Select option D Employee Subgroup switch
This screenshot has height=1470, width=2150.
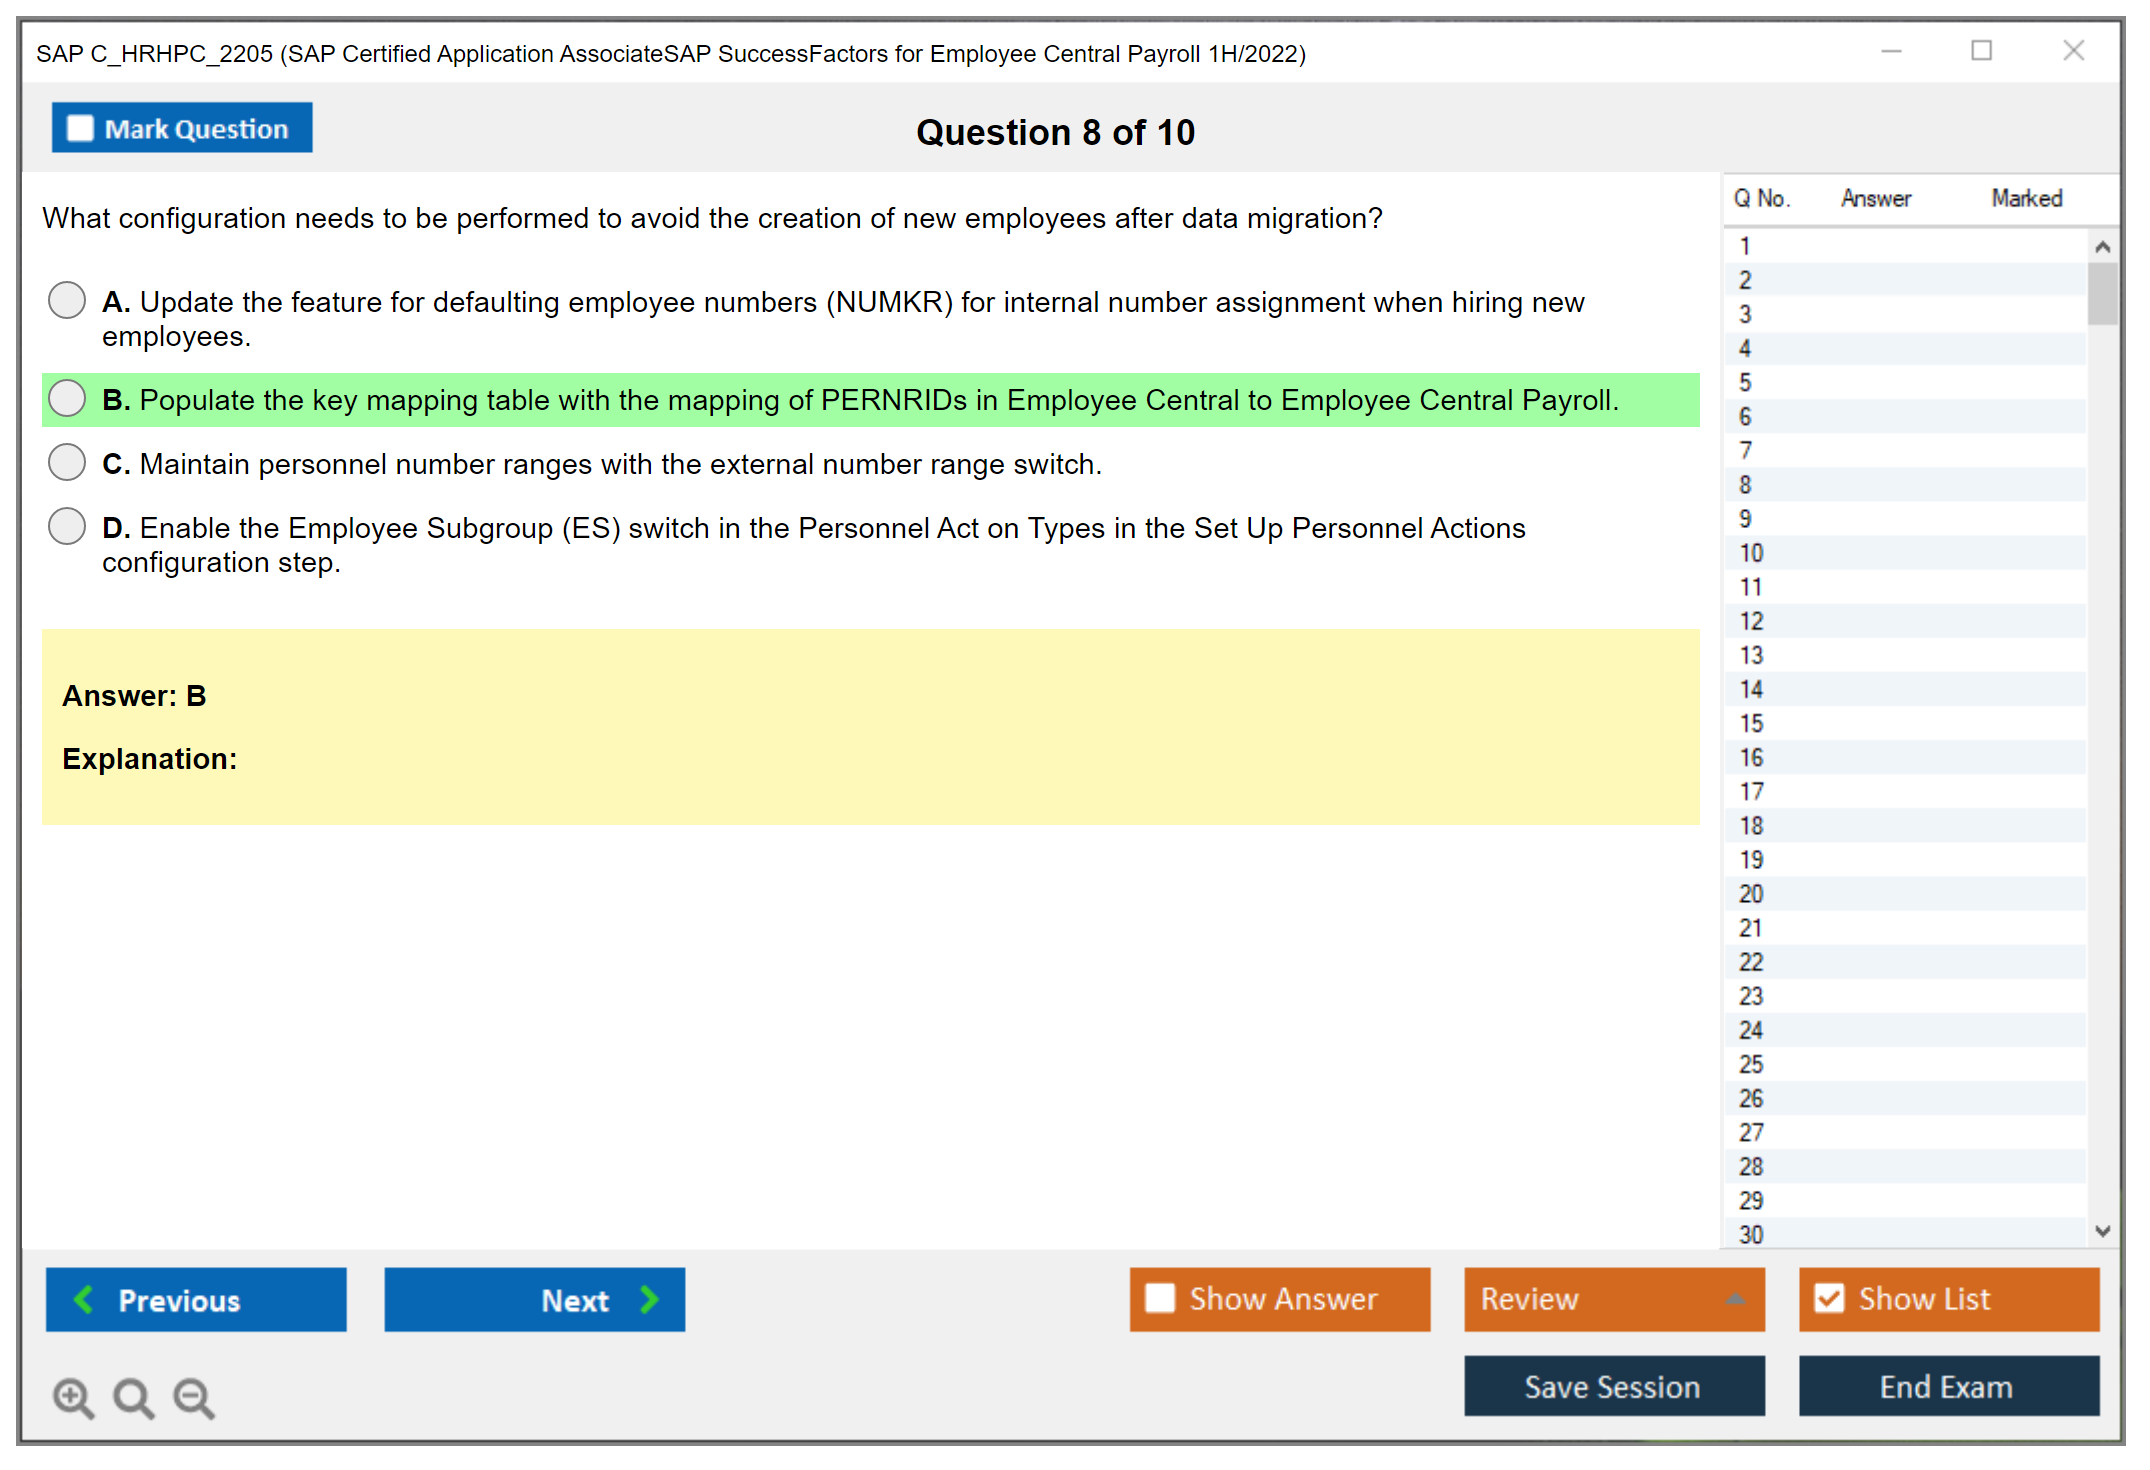coord(67,526)
